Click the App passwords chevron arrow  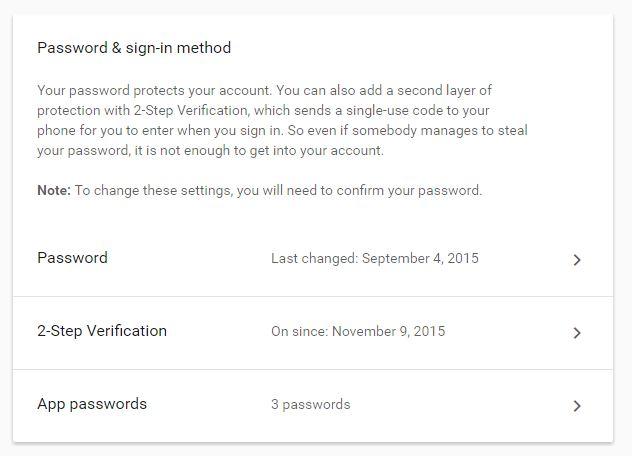(x=577, y=406)
